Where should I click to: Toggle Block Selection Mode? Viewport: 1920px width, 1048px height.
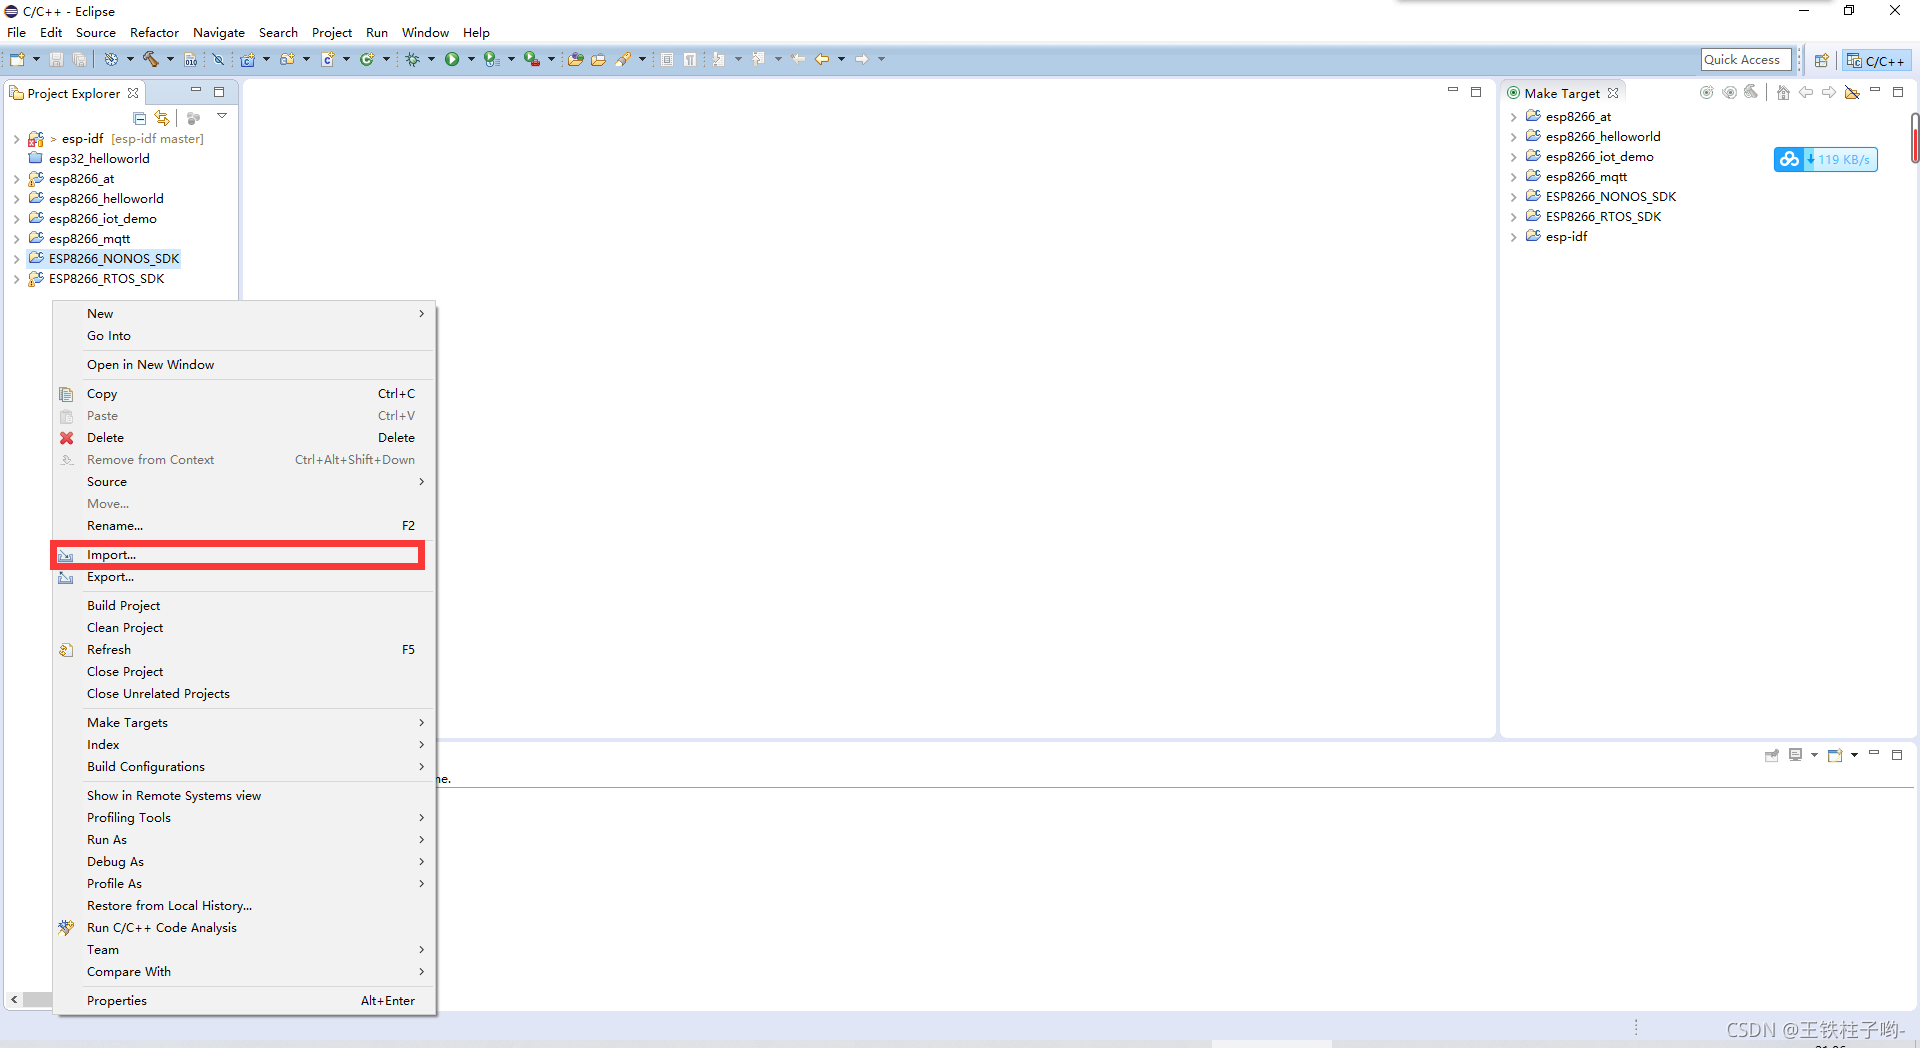click(667, 60)
